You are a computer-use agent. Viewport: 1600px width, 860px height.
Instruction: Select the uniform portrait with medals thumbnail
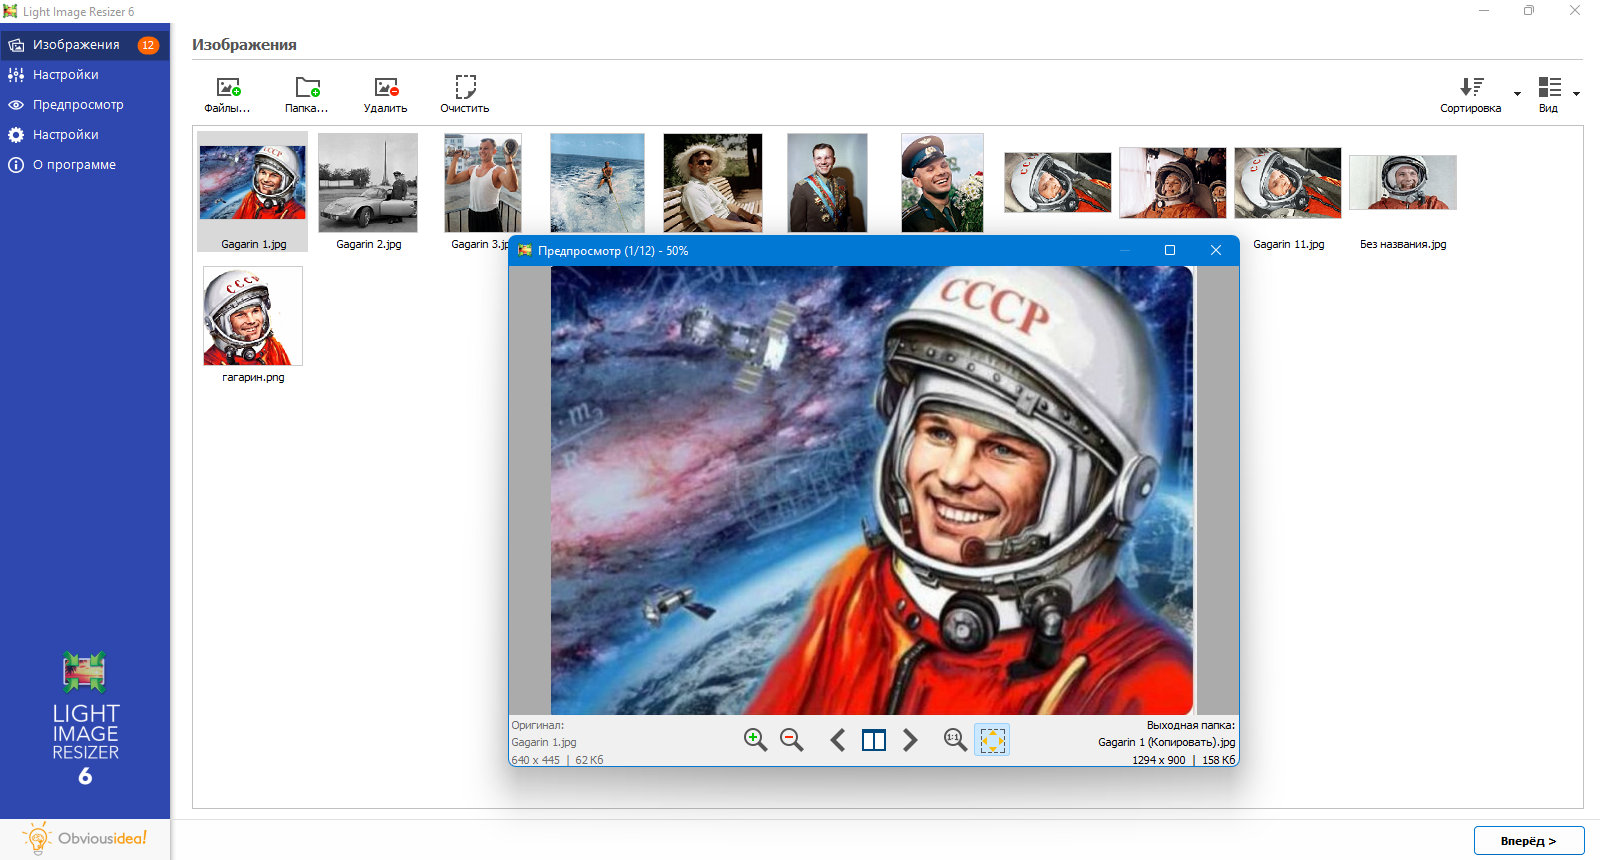827,183
